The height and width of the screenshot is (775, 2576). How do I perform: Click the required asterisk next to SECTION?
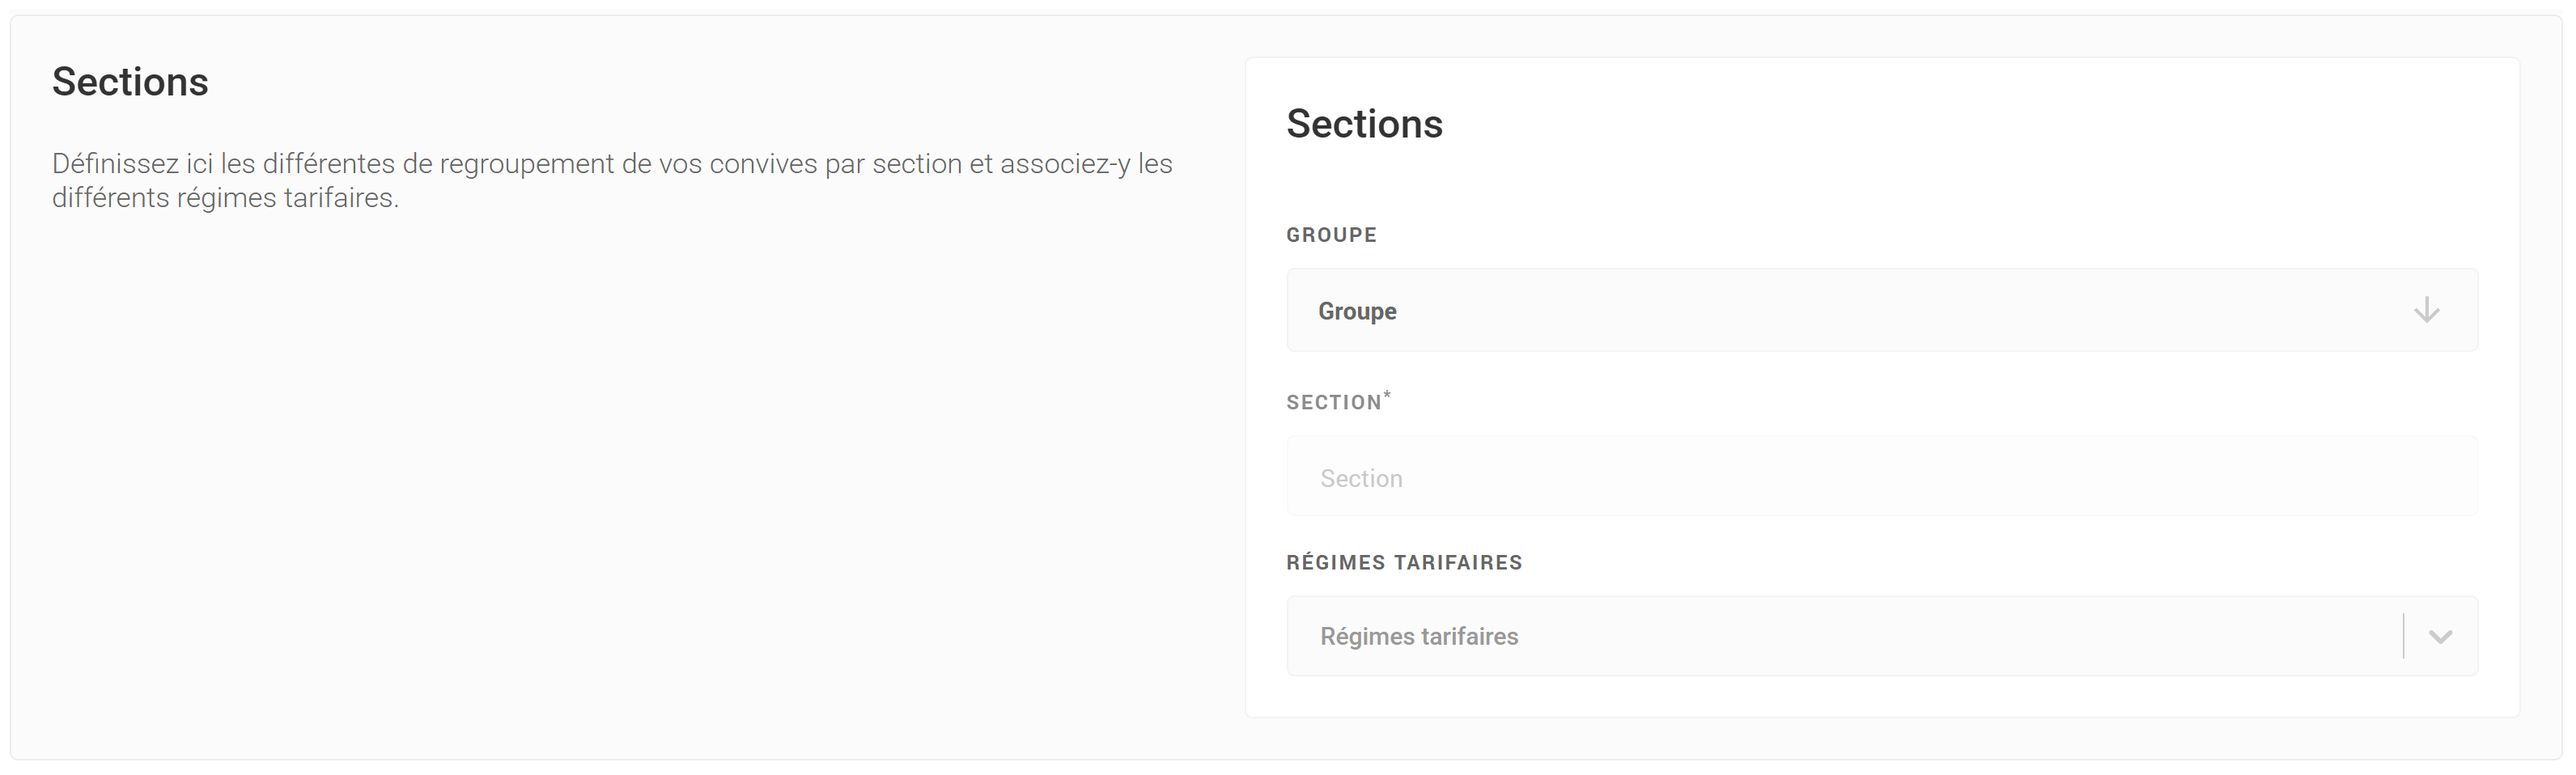click(1388, 395)
